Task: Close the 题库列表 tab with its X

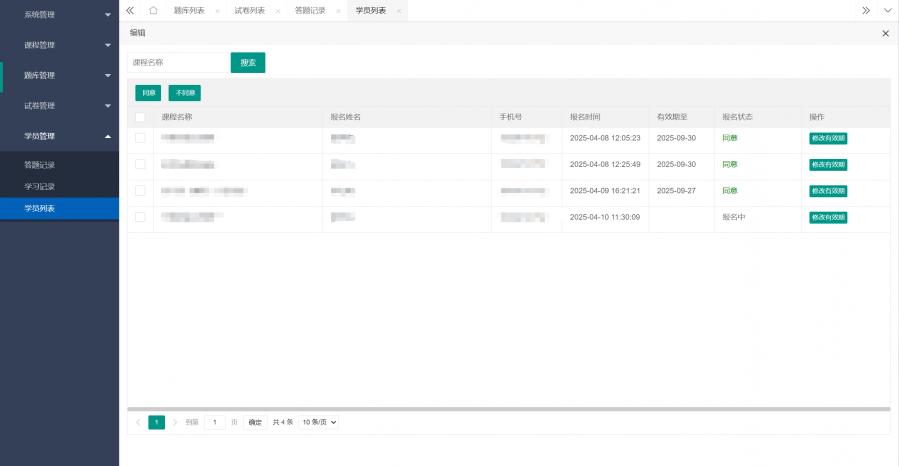Action: [x=217, y=10]
